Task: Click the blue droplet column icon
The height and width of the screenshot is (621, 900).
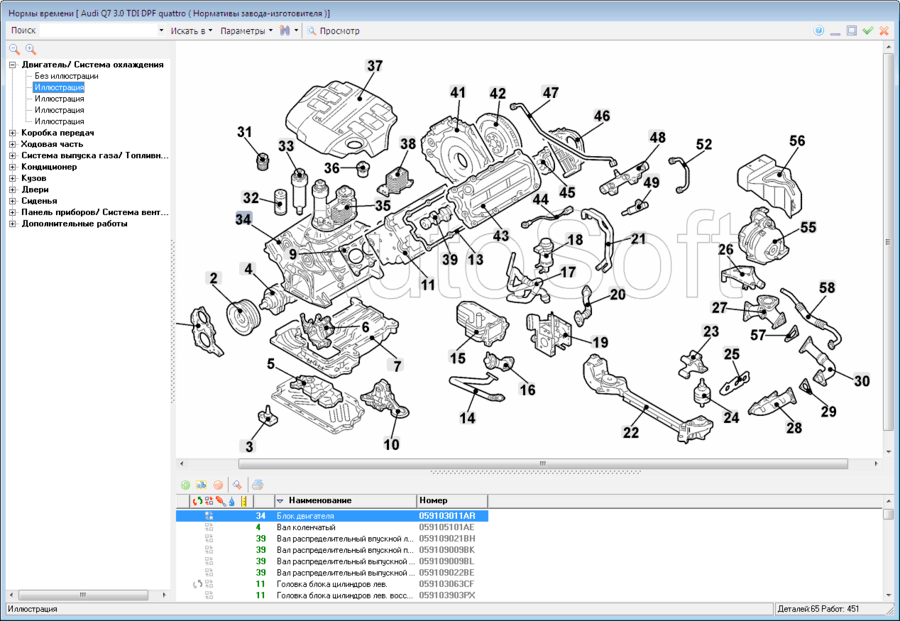Action: click(x=232, y=501)
